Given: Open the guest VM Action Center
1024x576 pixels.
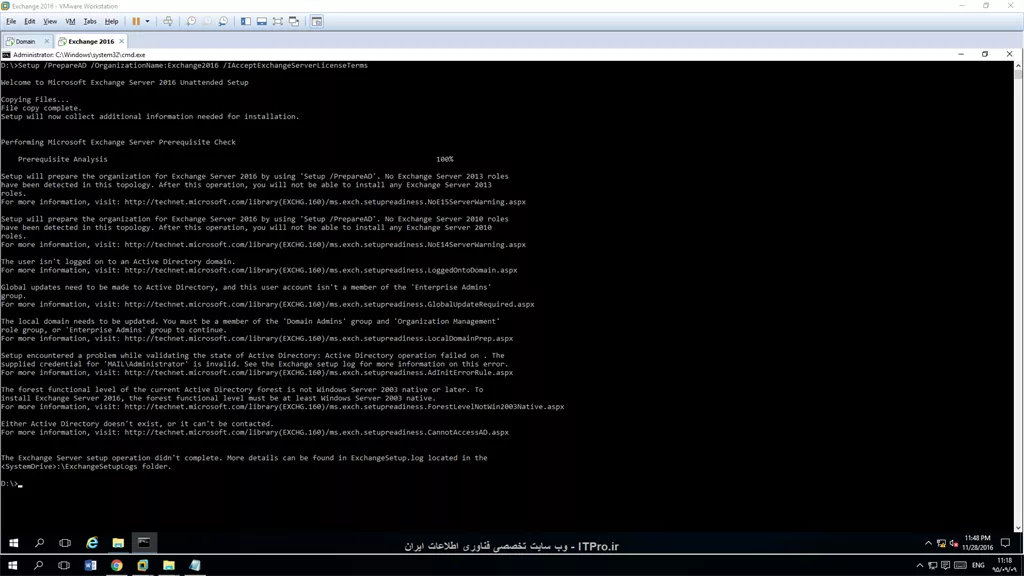Looking at the screenshot, I should (x=1006, y=543).
